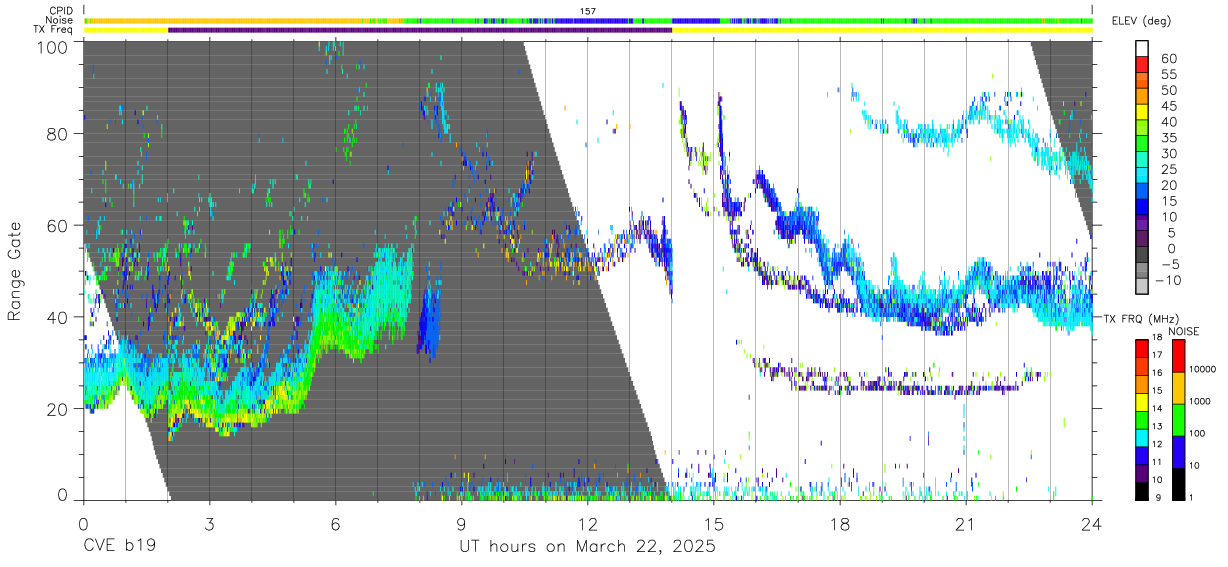Click the CPID label
Viewport: 1228px width, 567px height.
[x=60, y=11]
